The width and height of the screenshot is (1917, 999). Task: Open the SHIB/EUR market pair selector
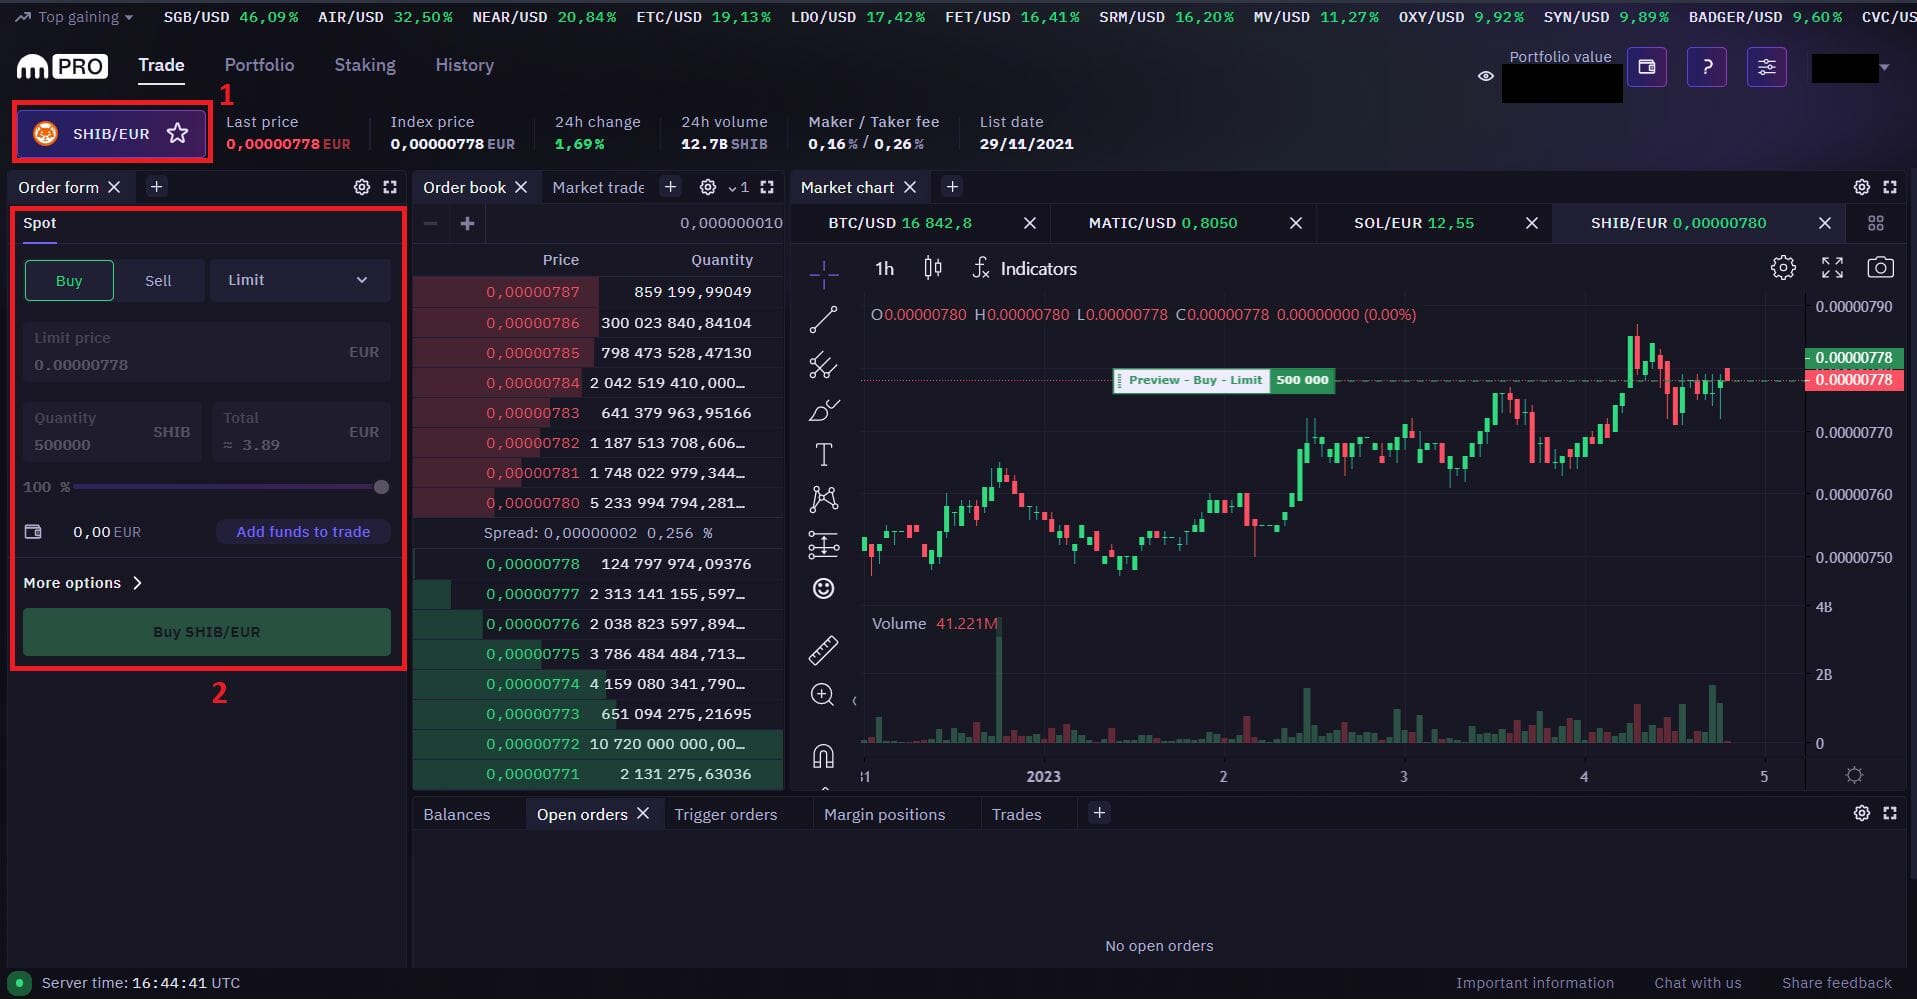(x=110, y=133)
